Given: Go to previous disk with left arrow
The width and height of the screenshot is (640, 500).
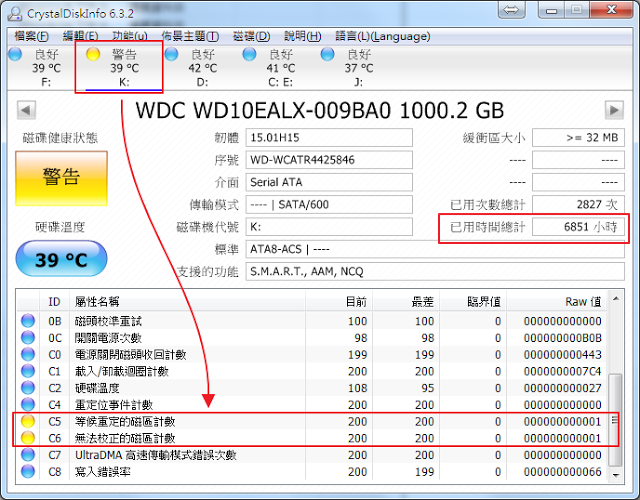Looking at the screenshot, I should (27, 110).
